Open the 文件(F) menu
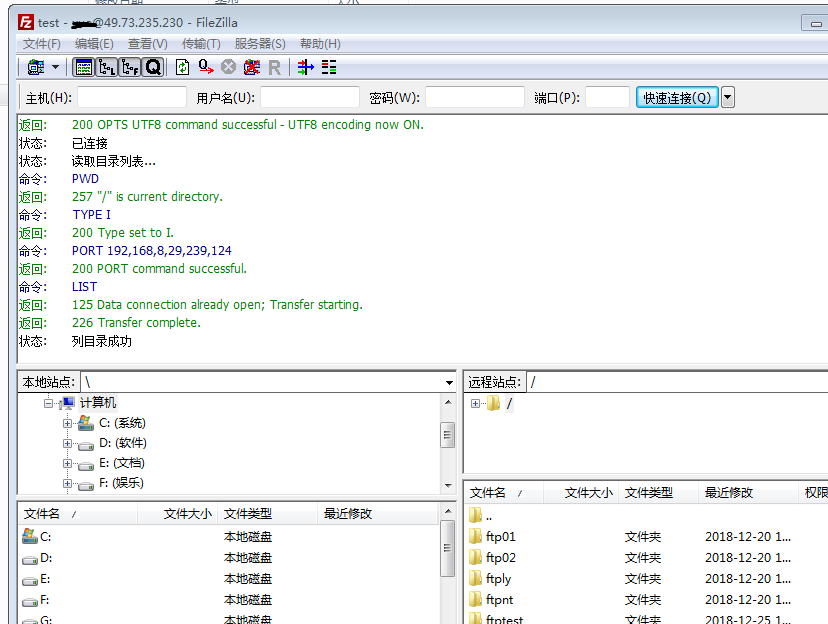 tap(42, 44)
